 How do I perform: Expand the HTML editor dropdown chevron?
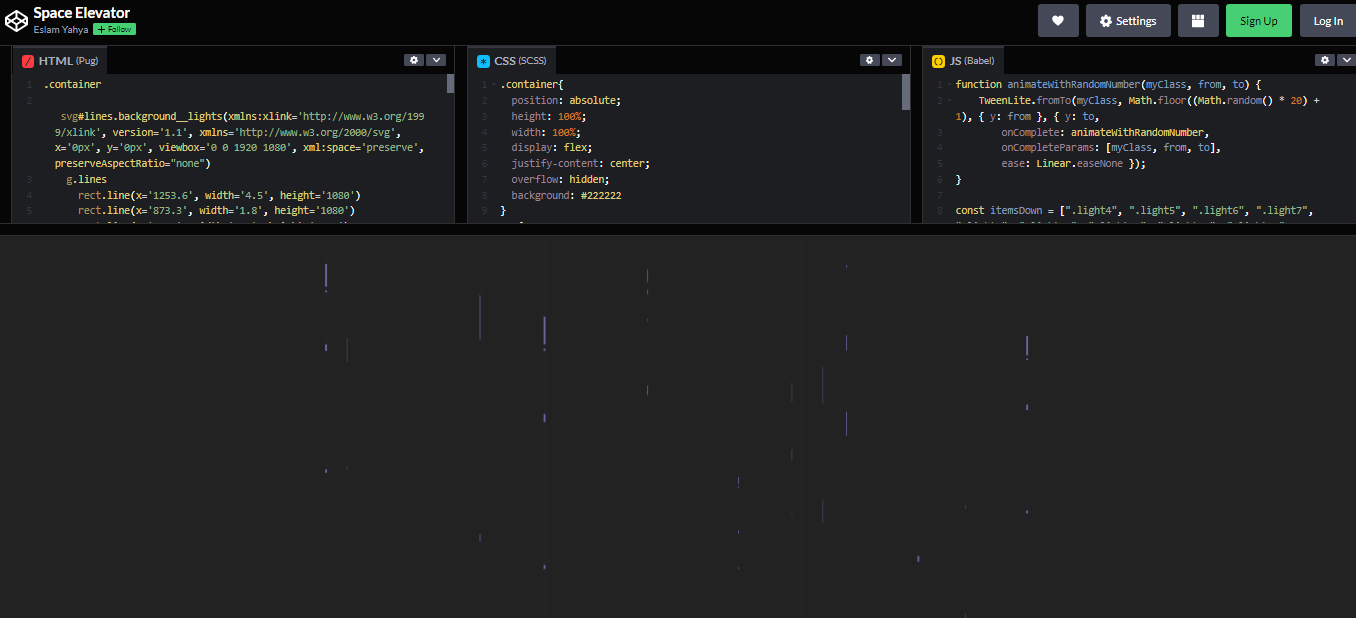[436, 59]
